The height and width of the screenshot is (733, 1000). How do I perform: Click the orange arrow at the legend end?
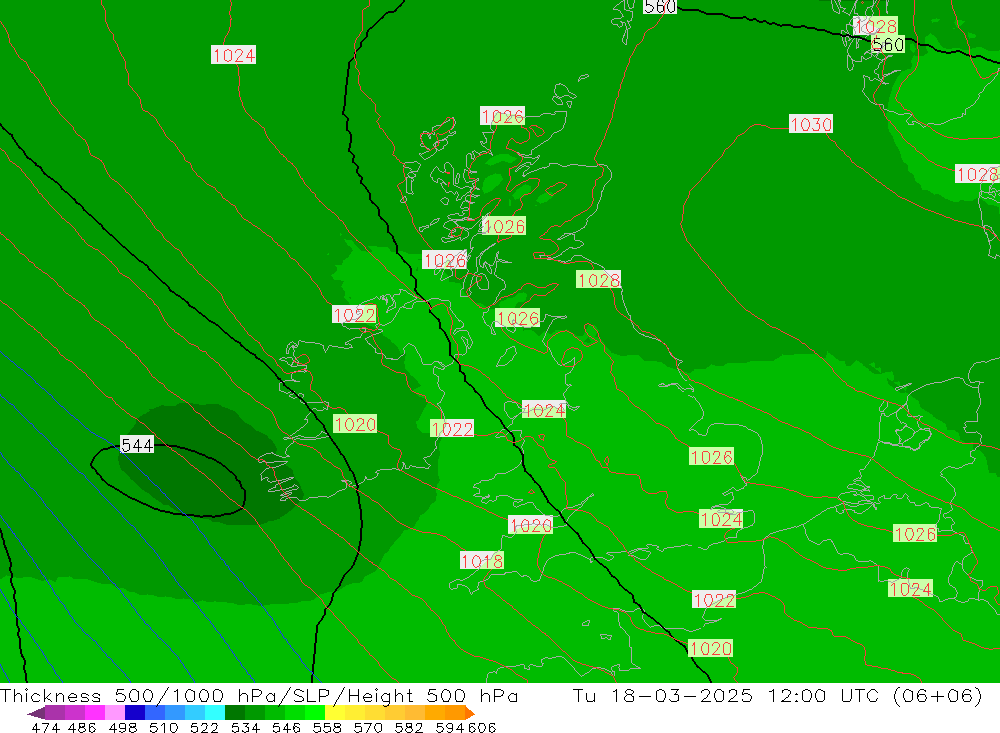pos(469,713)
